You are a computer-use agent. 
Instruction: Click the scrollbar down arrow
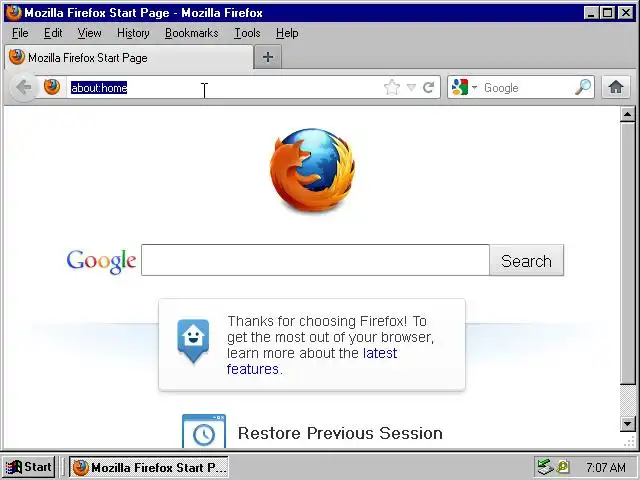[627, 423]
